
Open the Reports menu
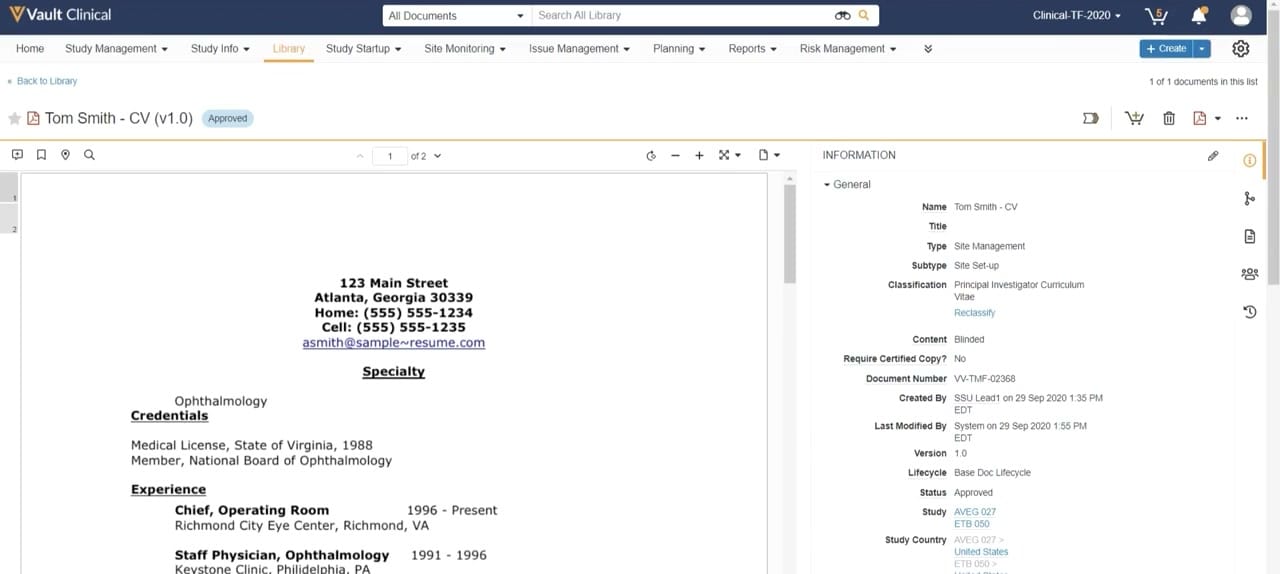[x=753, y=48]
